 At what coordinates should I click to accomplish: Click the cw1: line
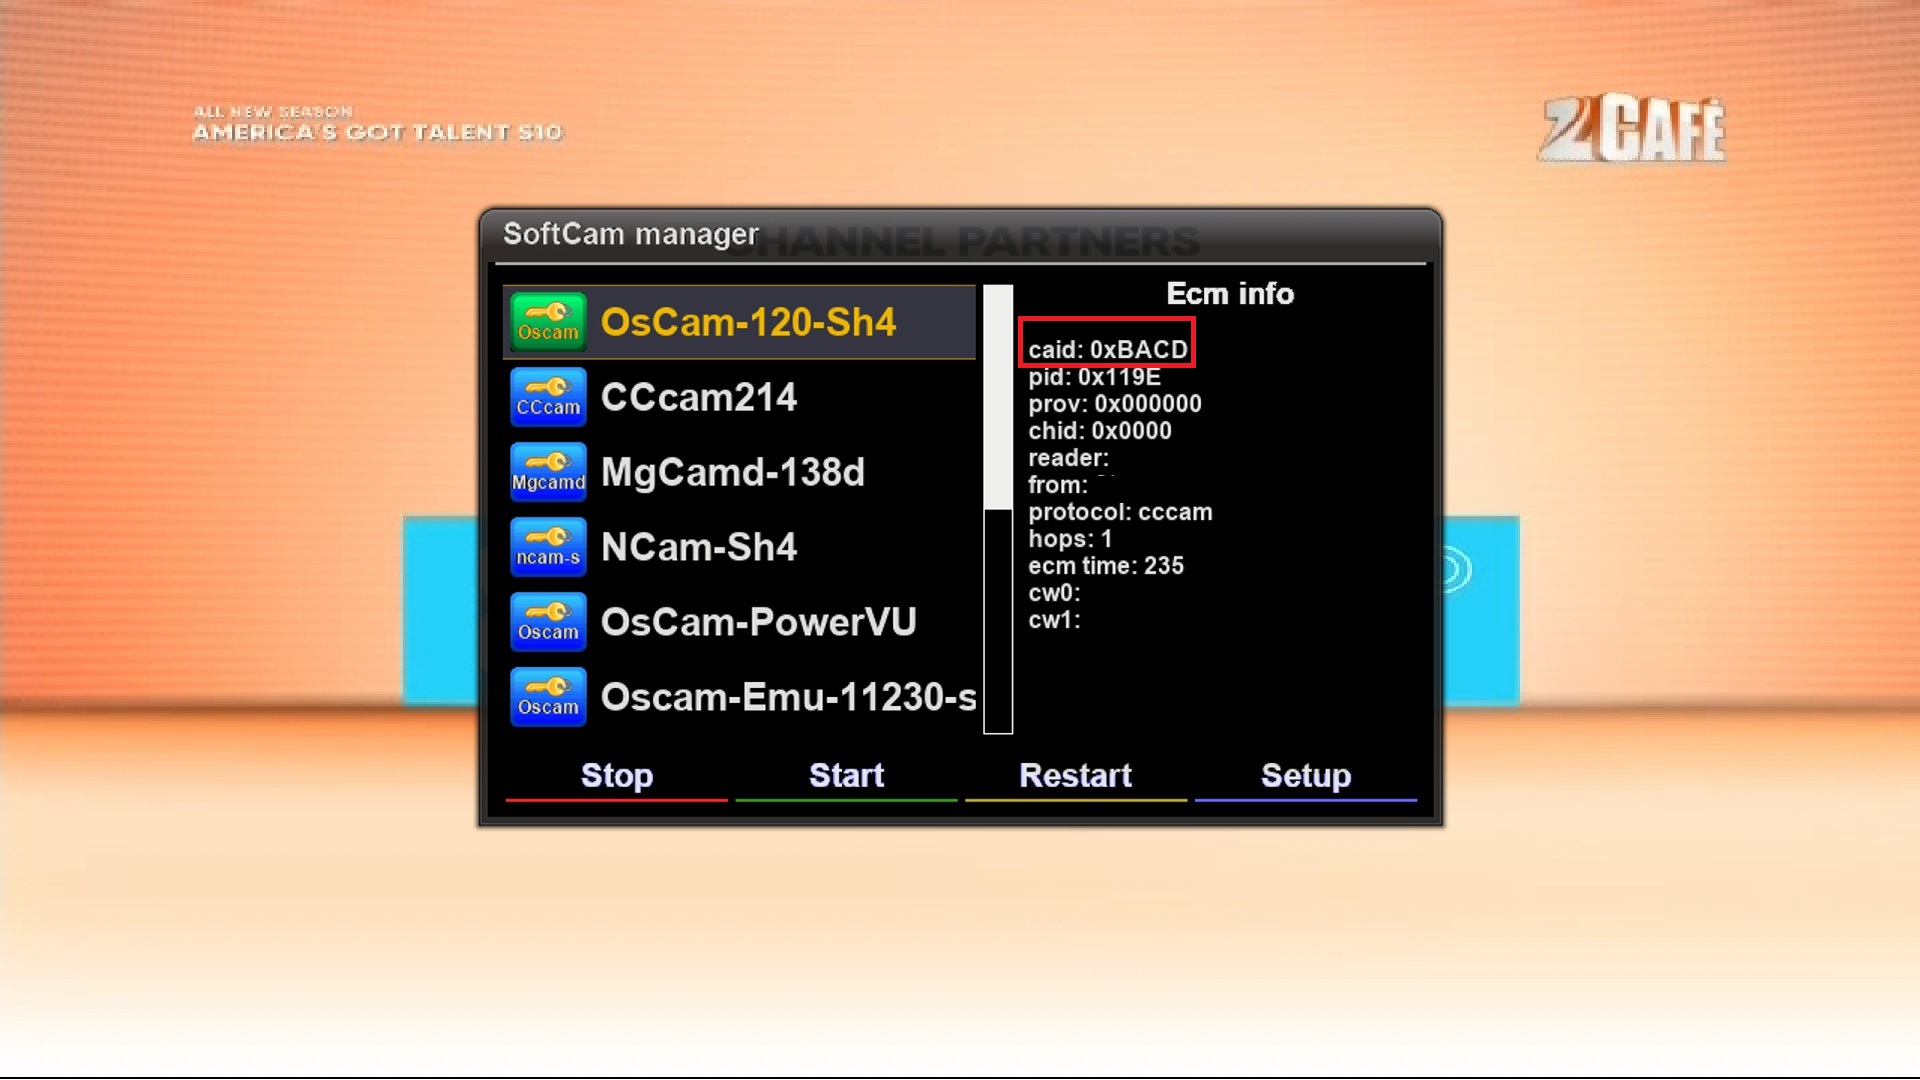[x=1055, y=620]
